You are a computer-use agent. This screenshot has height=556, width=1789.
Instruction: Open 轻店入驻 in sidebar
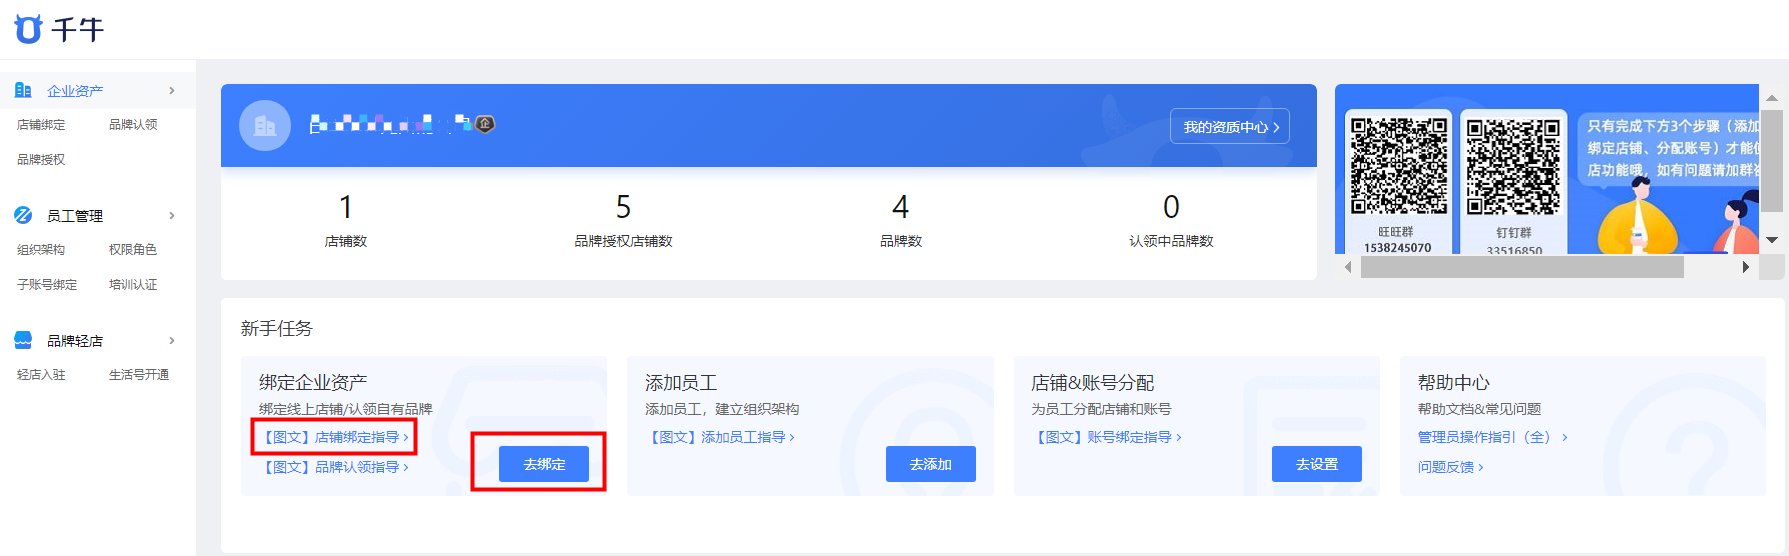pos(41,374)
